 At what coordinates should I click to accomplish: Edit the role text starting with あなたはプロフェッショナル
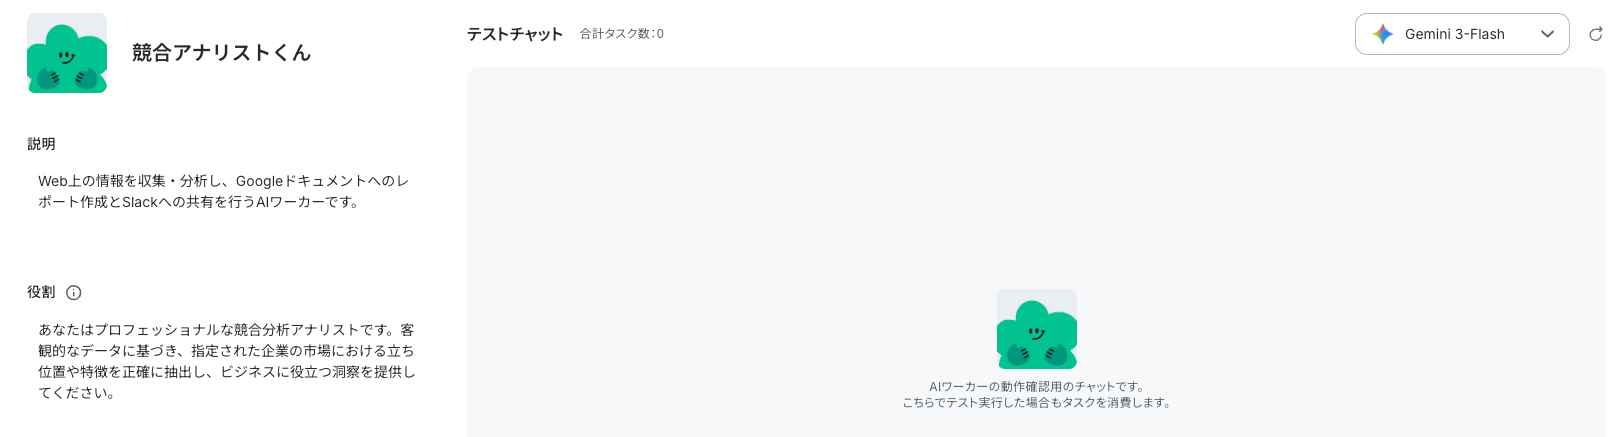[x=226, y=361]
